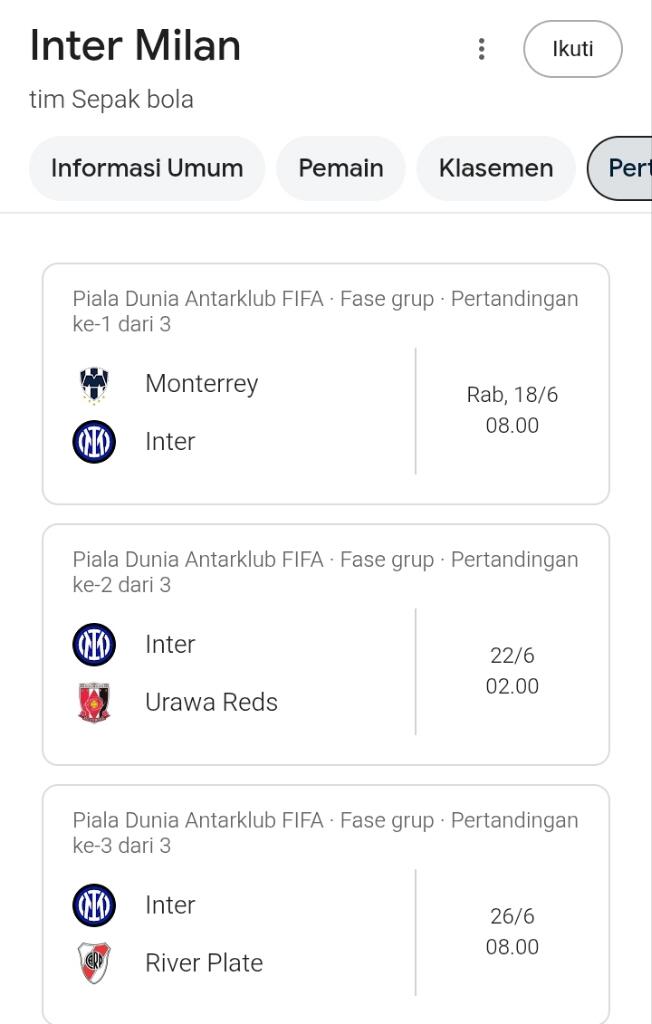Click the first match's Piala Dunia Antarklub header
The height and width of the screenshot is (1024, 652).
pos(325,311)
